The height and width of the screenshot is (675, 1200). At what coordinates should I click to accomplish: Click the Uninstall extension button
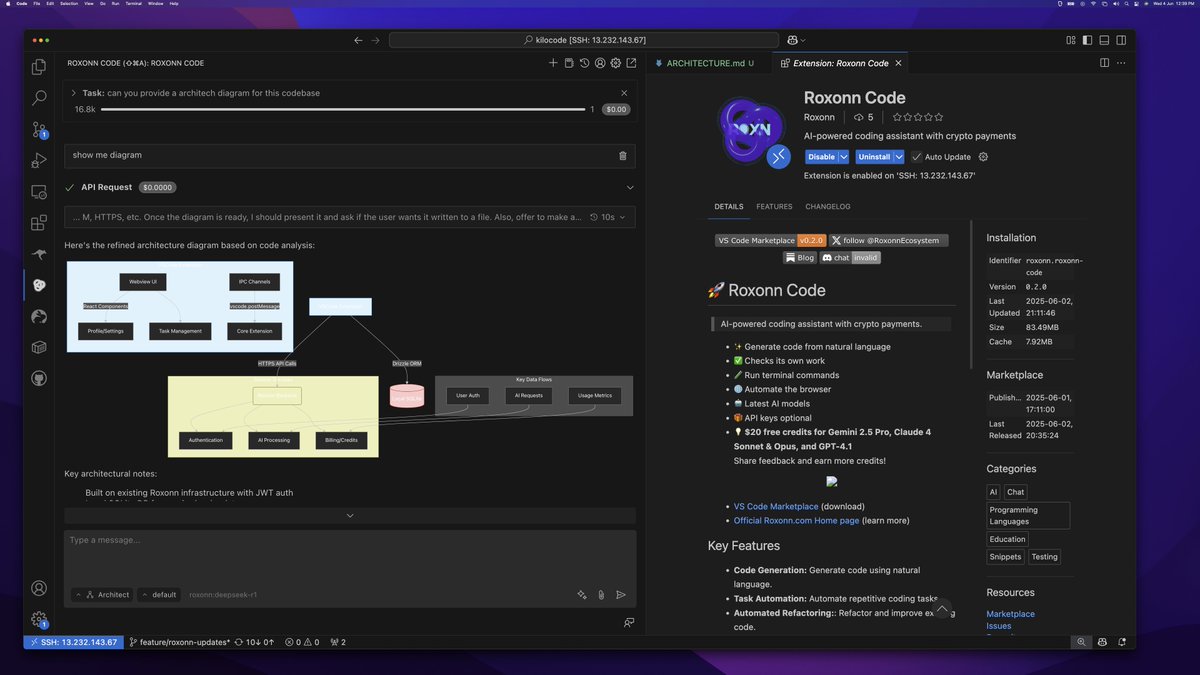click(x=874, y=157)
